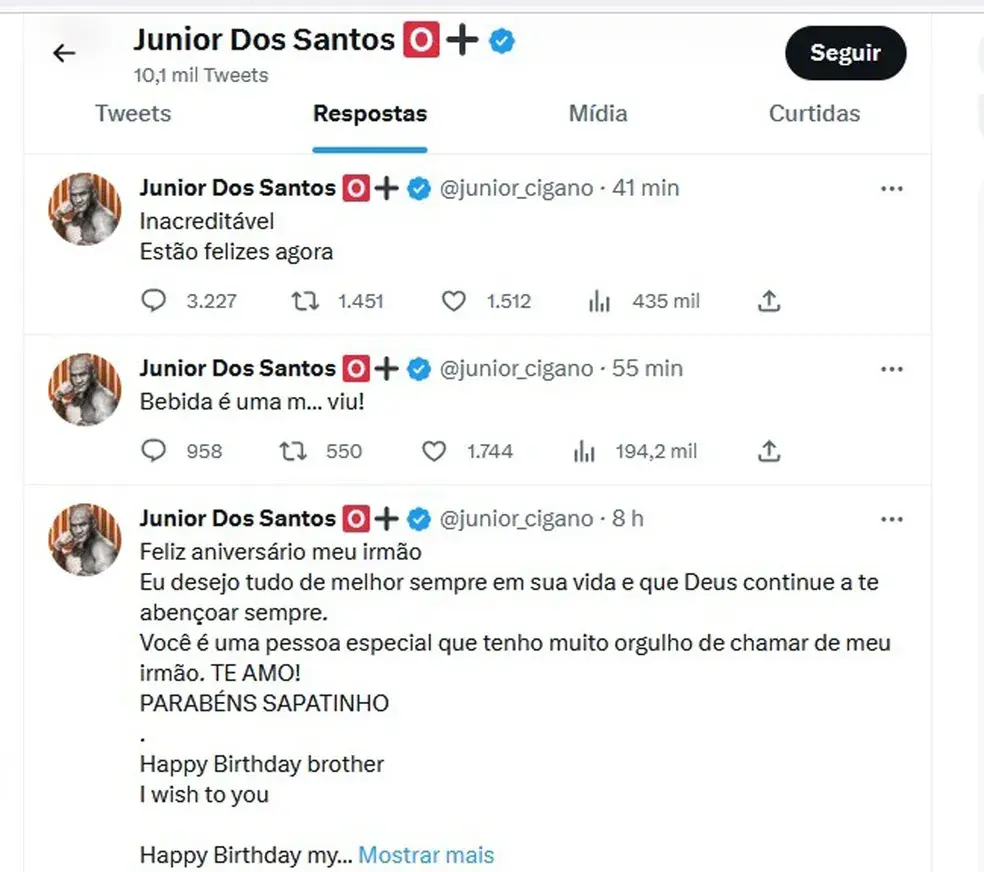This screenshot has width=984, height=872.
Task: Retweet the "Bebida é uma m... viu!" tweet
Action: coord(291,451)
